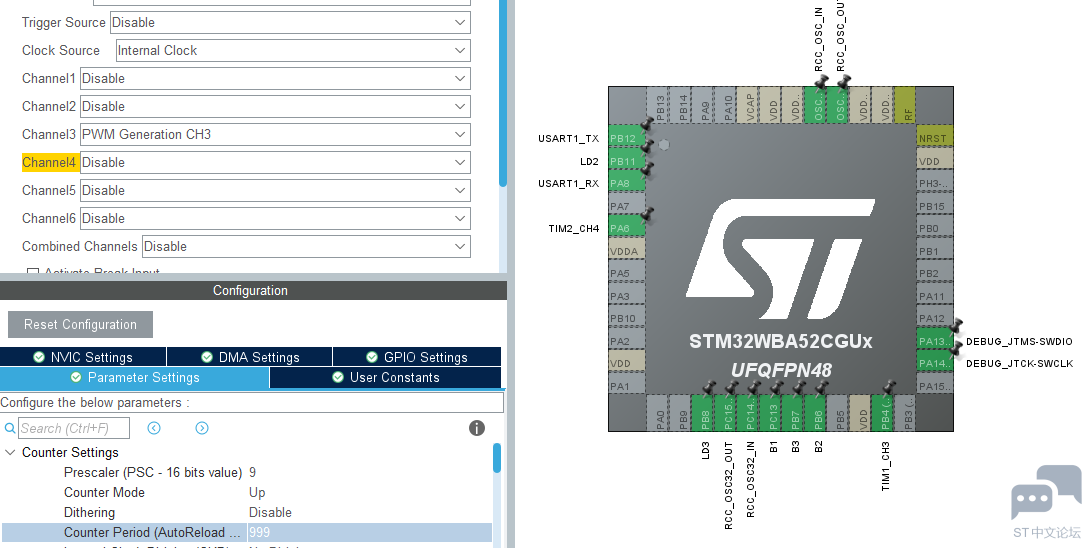This screenshot has height=548, width=1090.
Task: Click the Reset Configuration button
Action: click(x=80, y=324)
